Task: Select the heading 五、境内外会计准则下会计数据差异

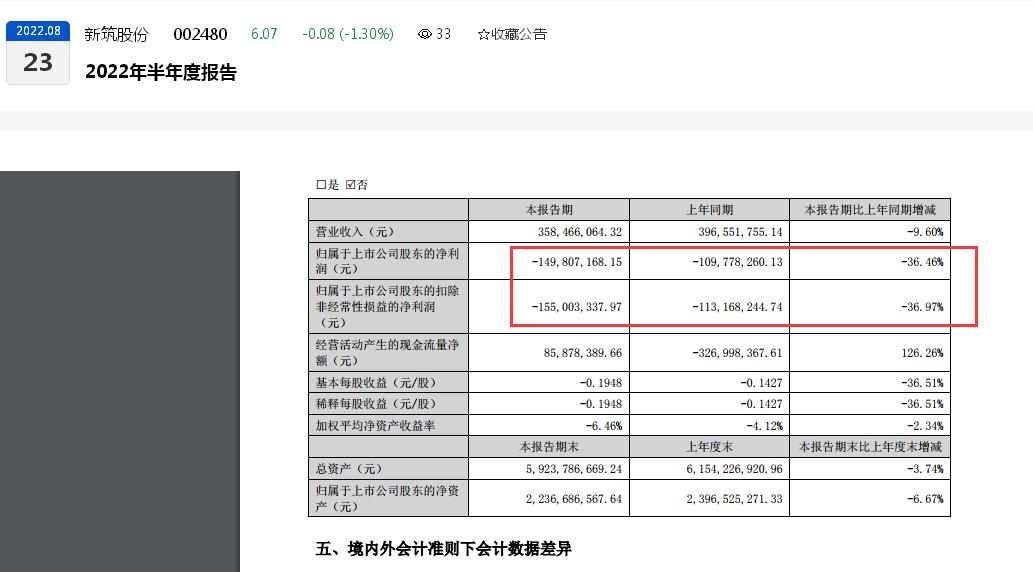Action: 443,548
